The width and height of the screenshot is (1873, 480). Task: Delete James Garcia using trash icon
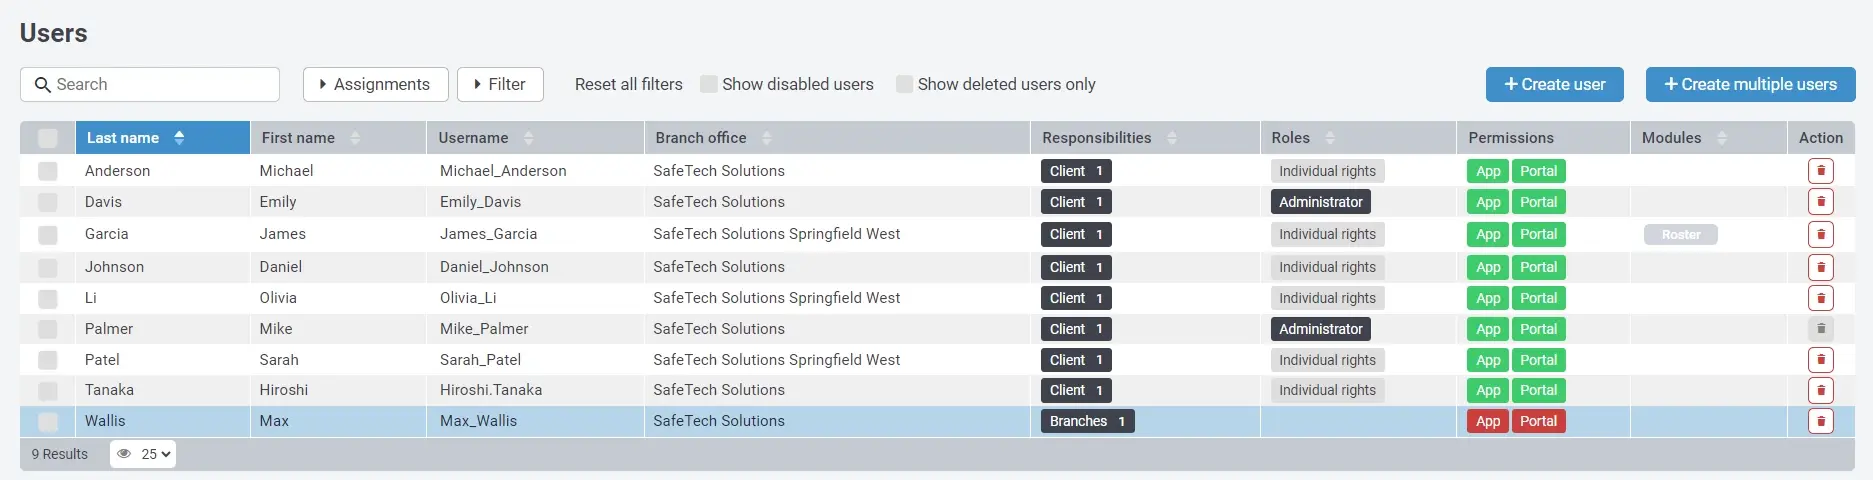(x=1820, y=235)
